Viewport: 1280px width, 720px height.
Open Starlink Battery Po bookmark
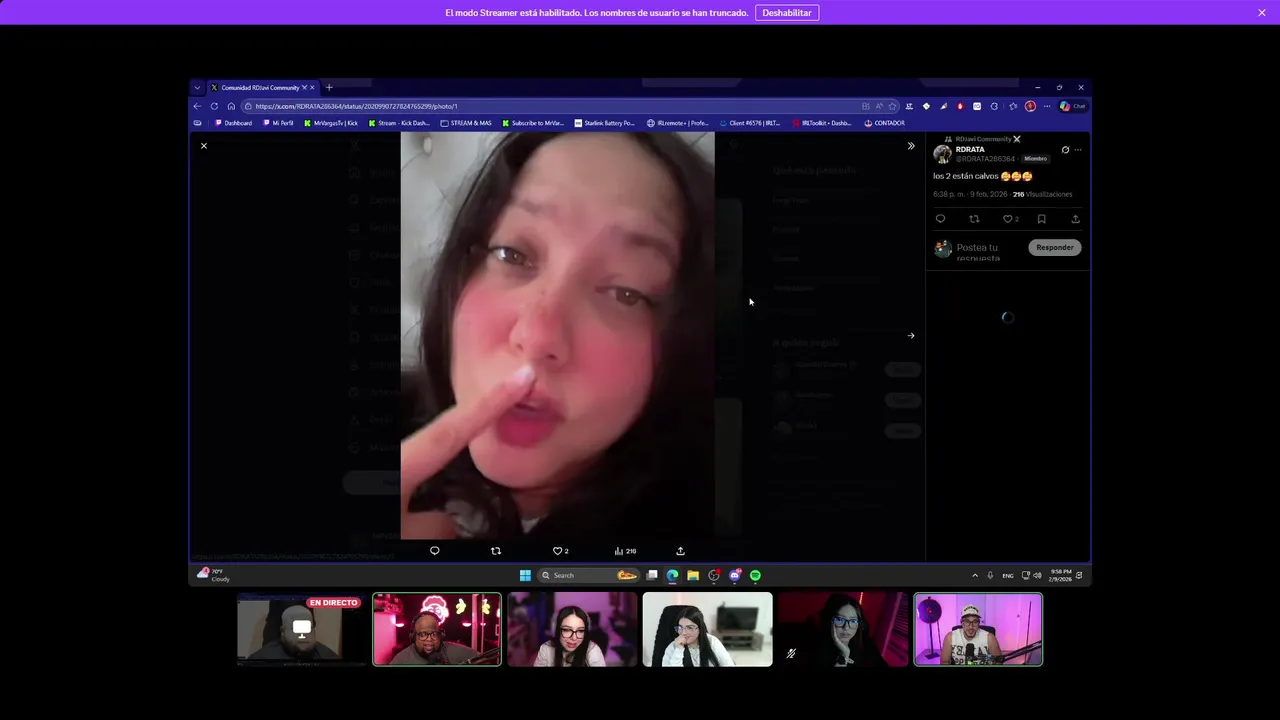point(605,123)
